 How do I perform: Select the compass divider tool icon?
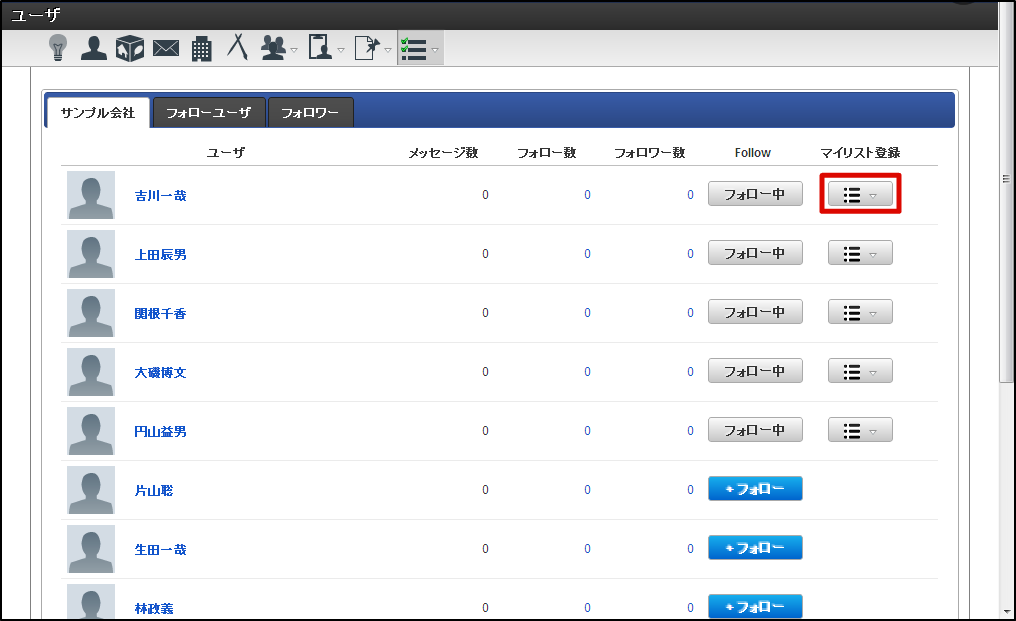tap(237, 47)
